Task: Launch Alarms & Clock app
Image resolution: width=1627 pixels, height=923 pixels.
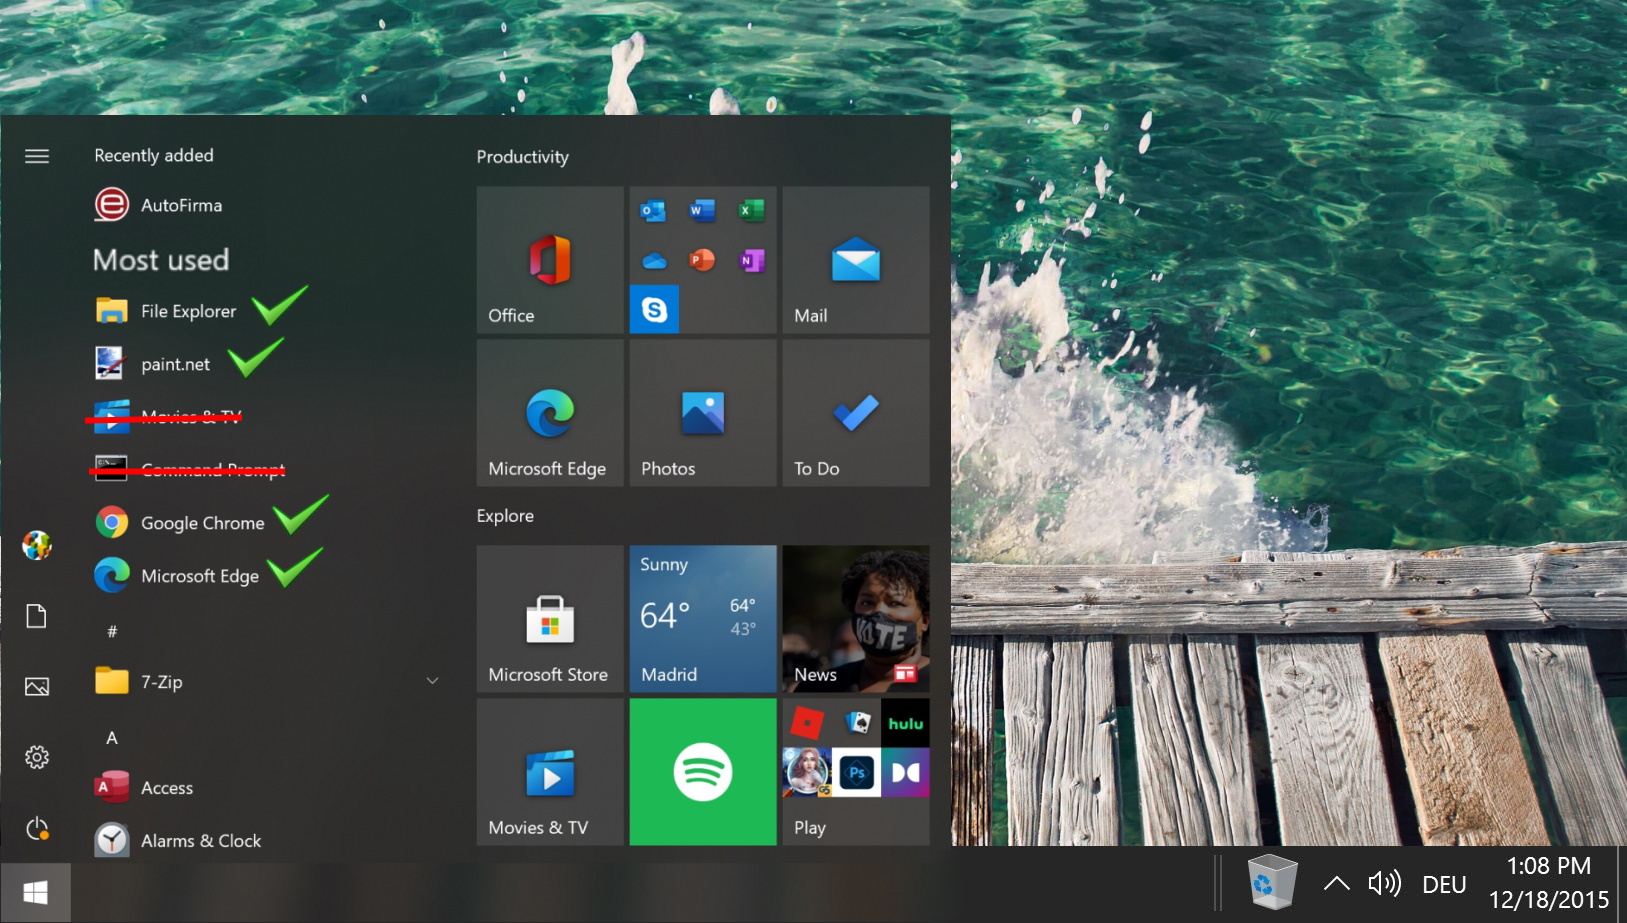Action: point(178,841)
